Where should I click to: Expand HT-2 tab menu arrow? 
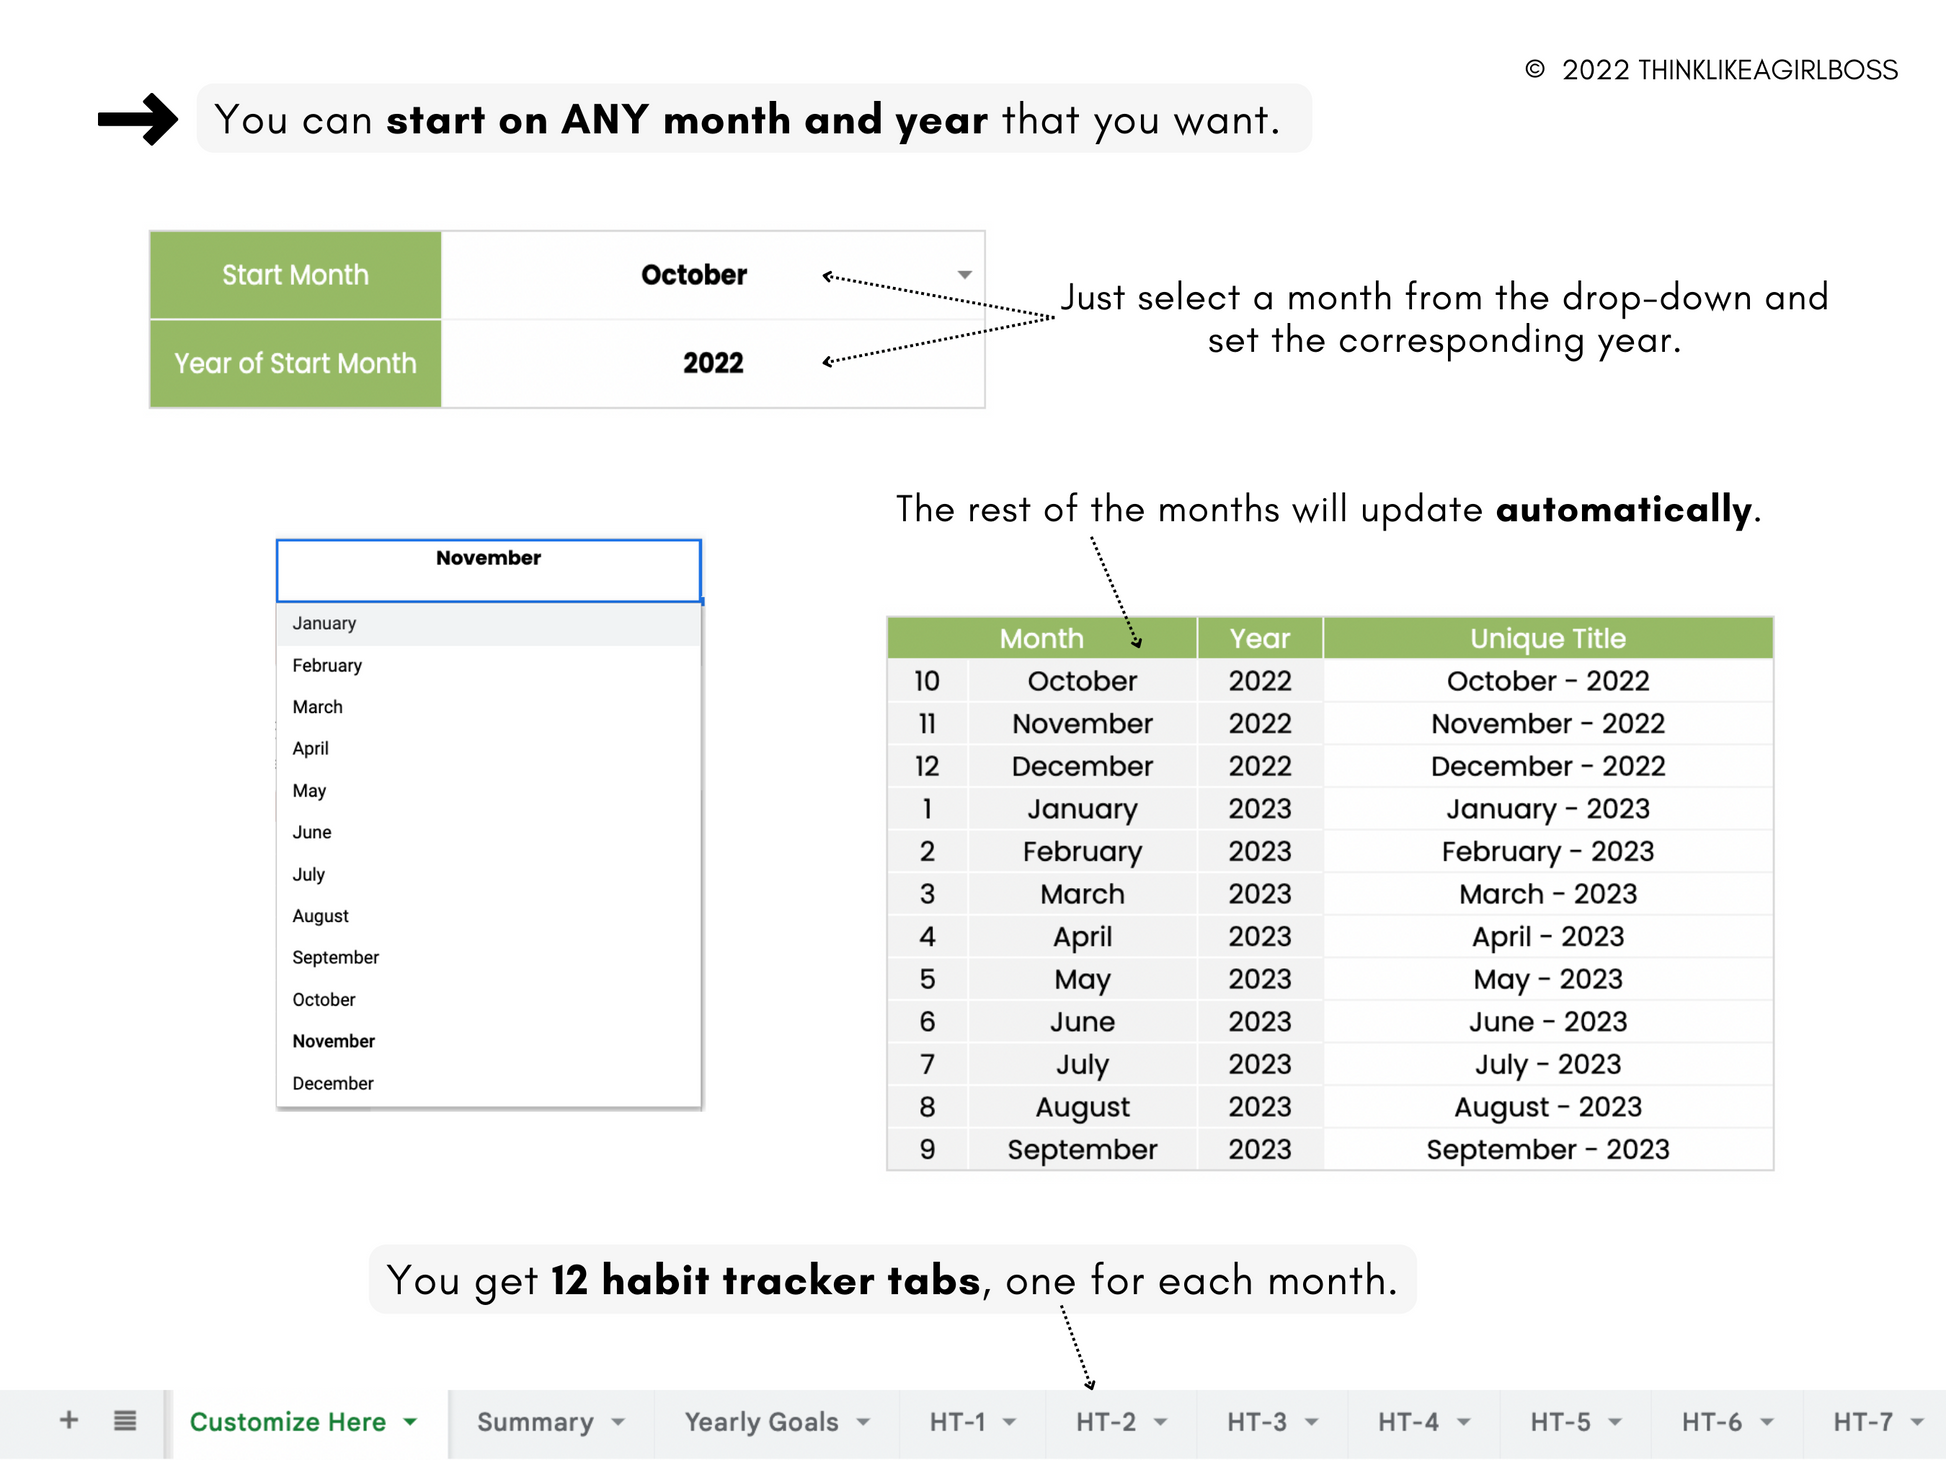pos(1160,1422)
